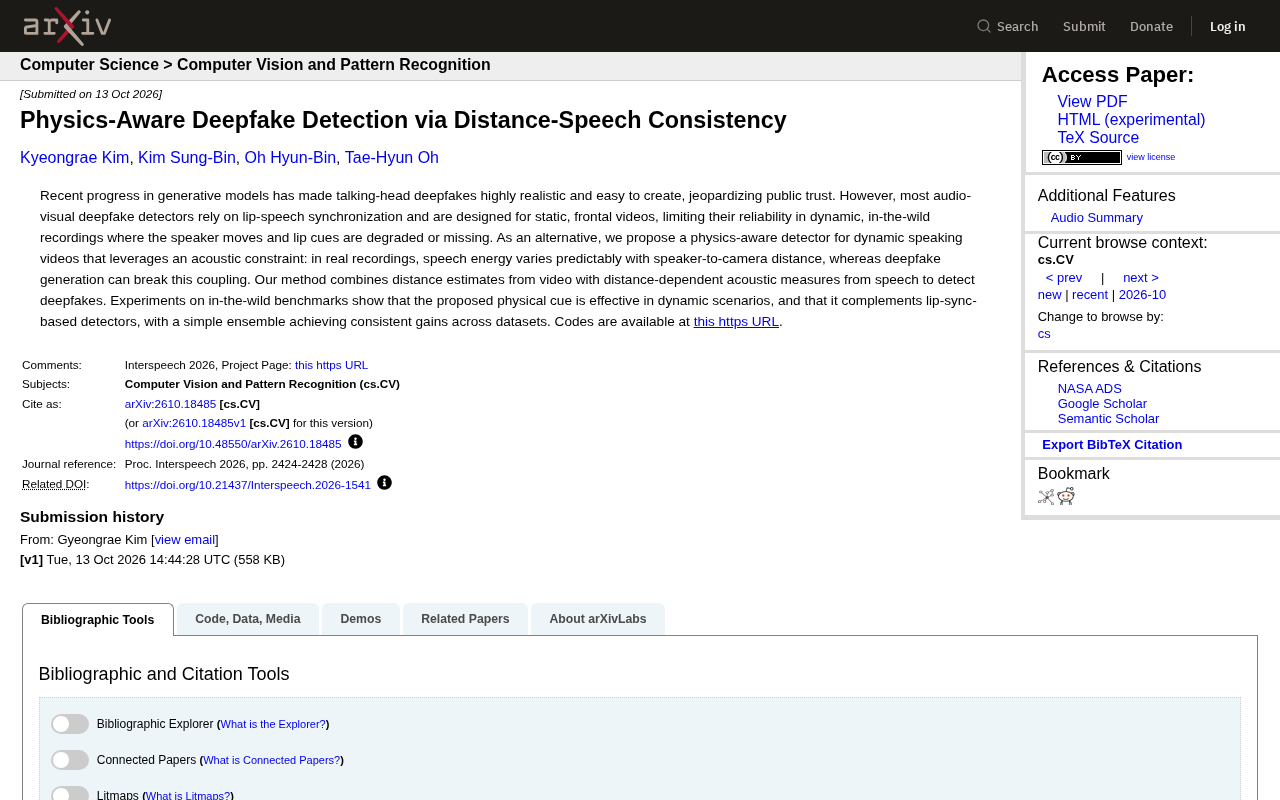This screenshot has height=800, width=1280.
Task: Click Submit in the top navigation
Action: 1084,26
